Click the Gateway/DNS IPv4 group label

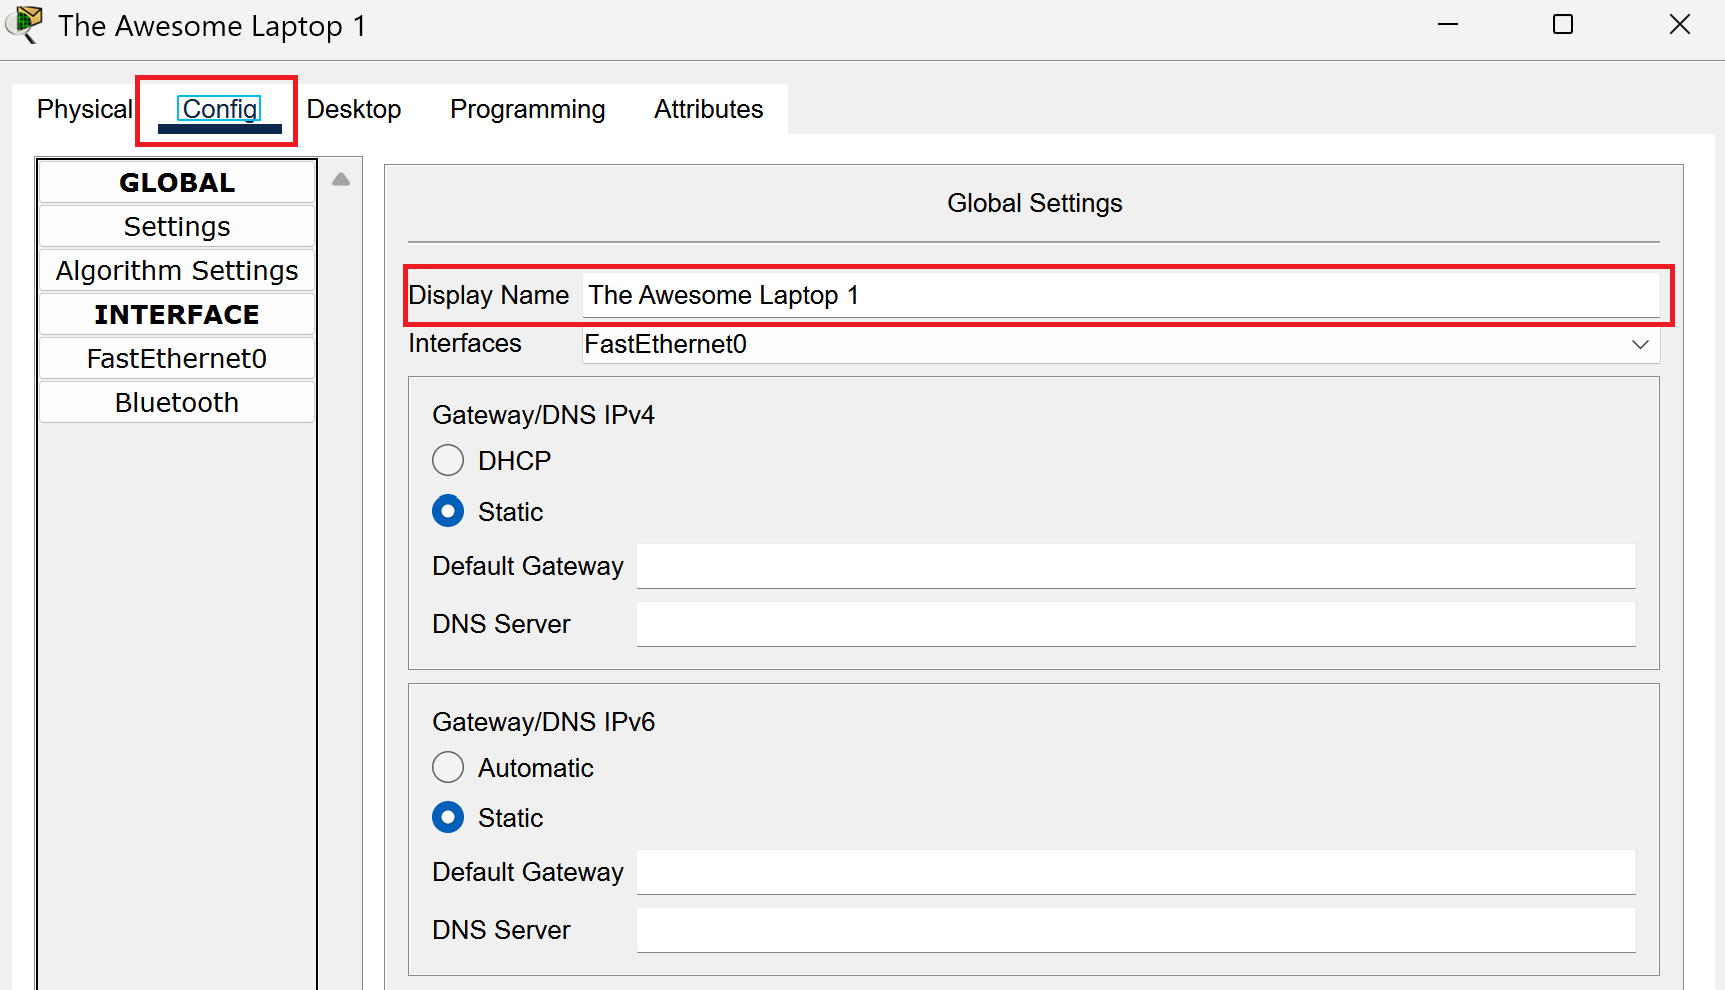pyautogui.click(x=543, y=415)
